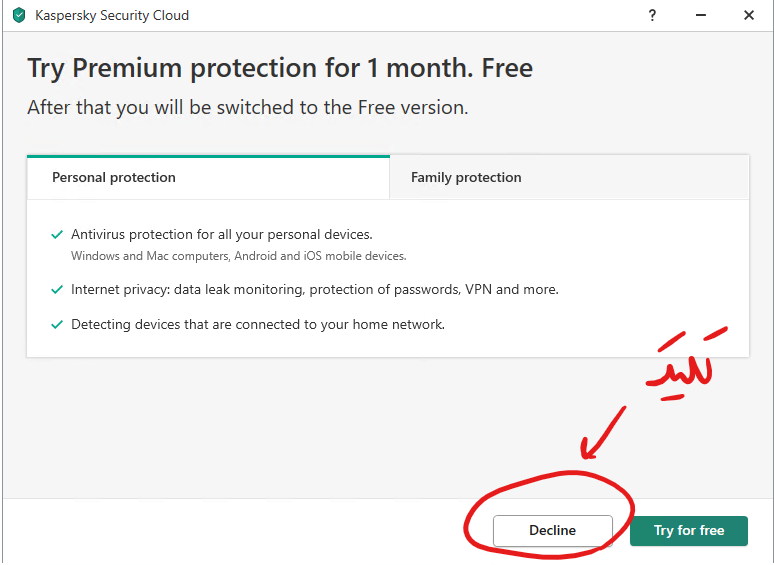Click the Kaspersky shield logo in title bar
The width and height of the screenshot is (774, 565).
click(x=18, y=16)
